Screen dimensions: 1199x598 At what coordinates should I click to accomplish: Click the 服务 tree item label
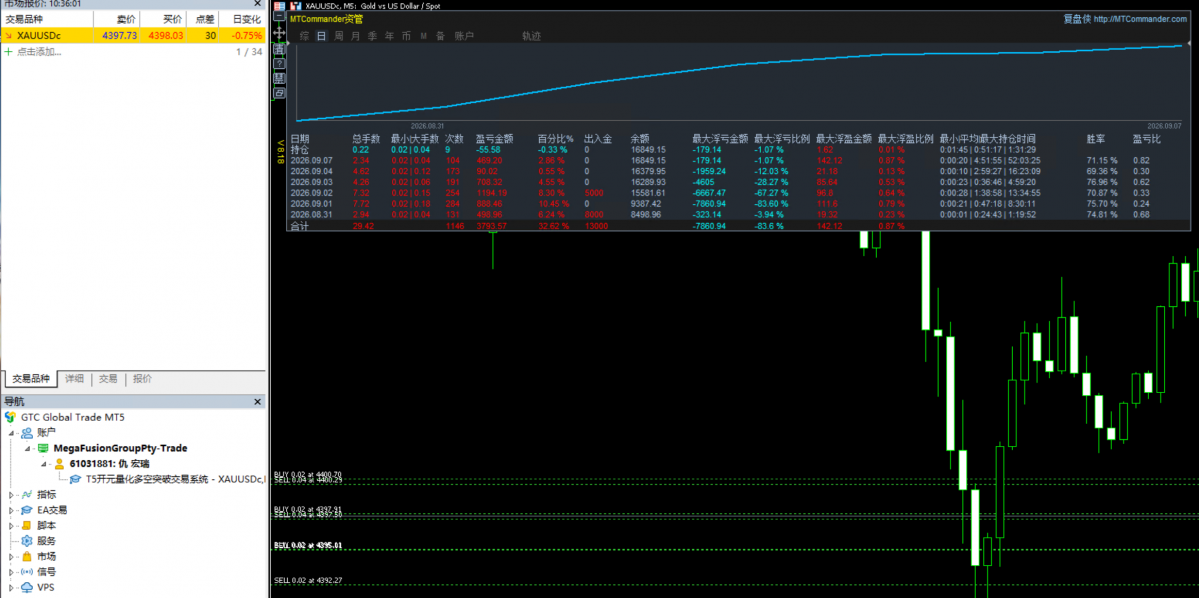click(46, 541)
